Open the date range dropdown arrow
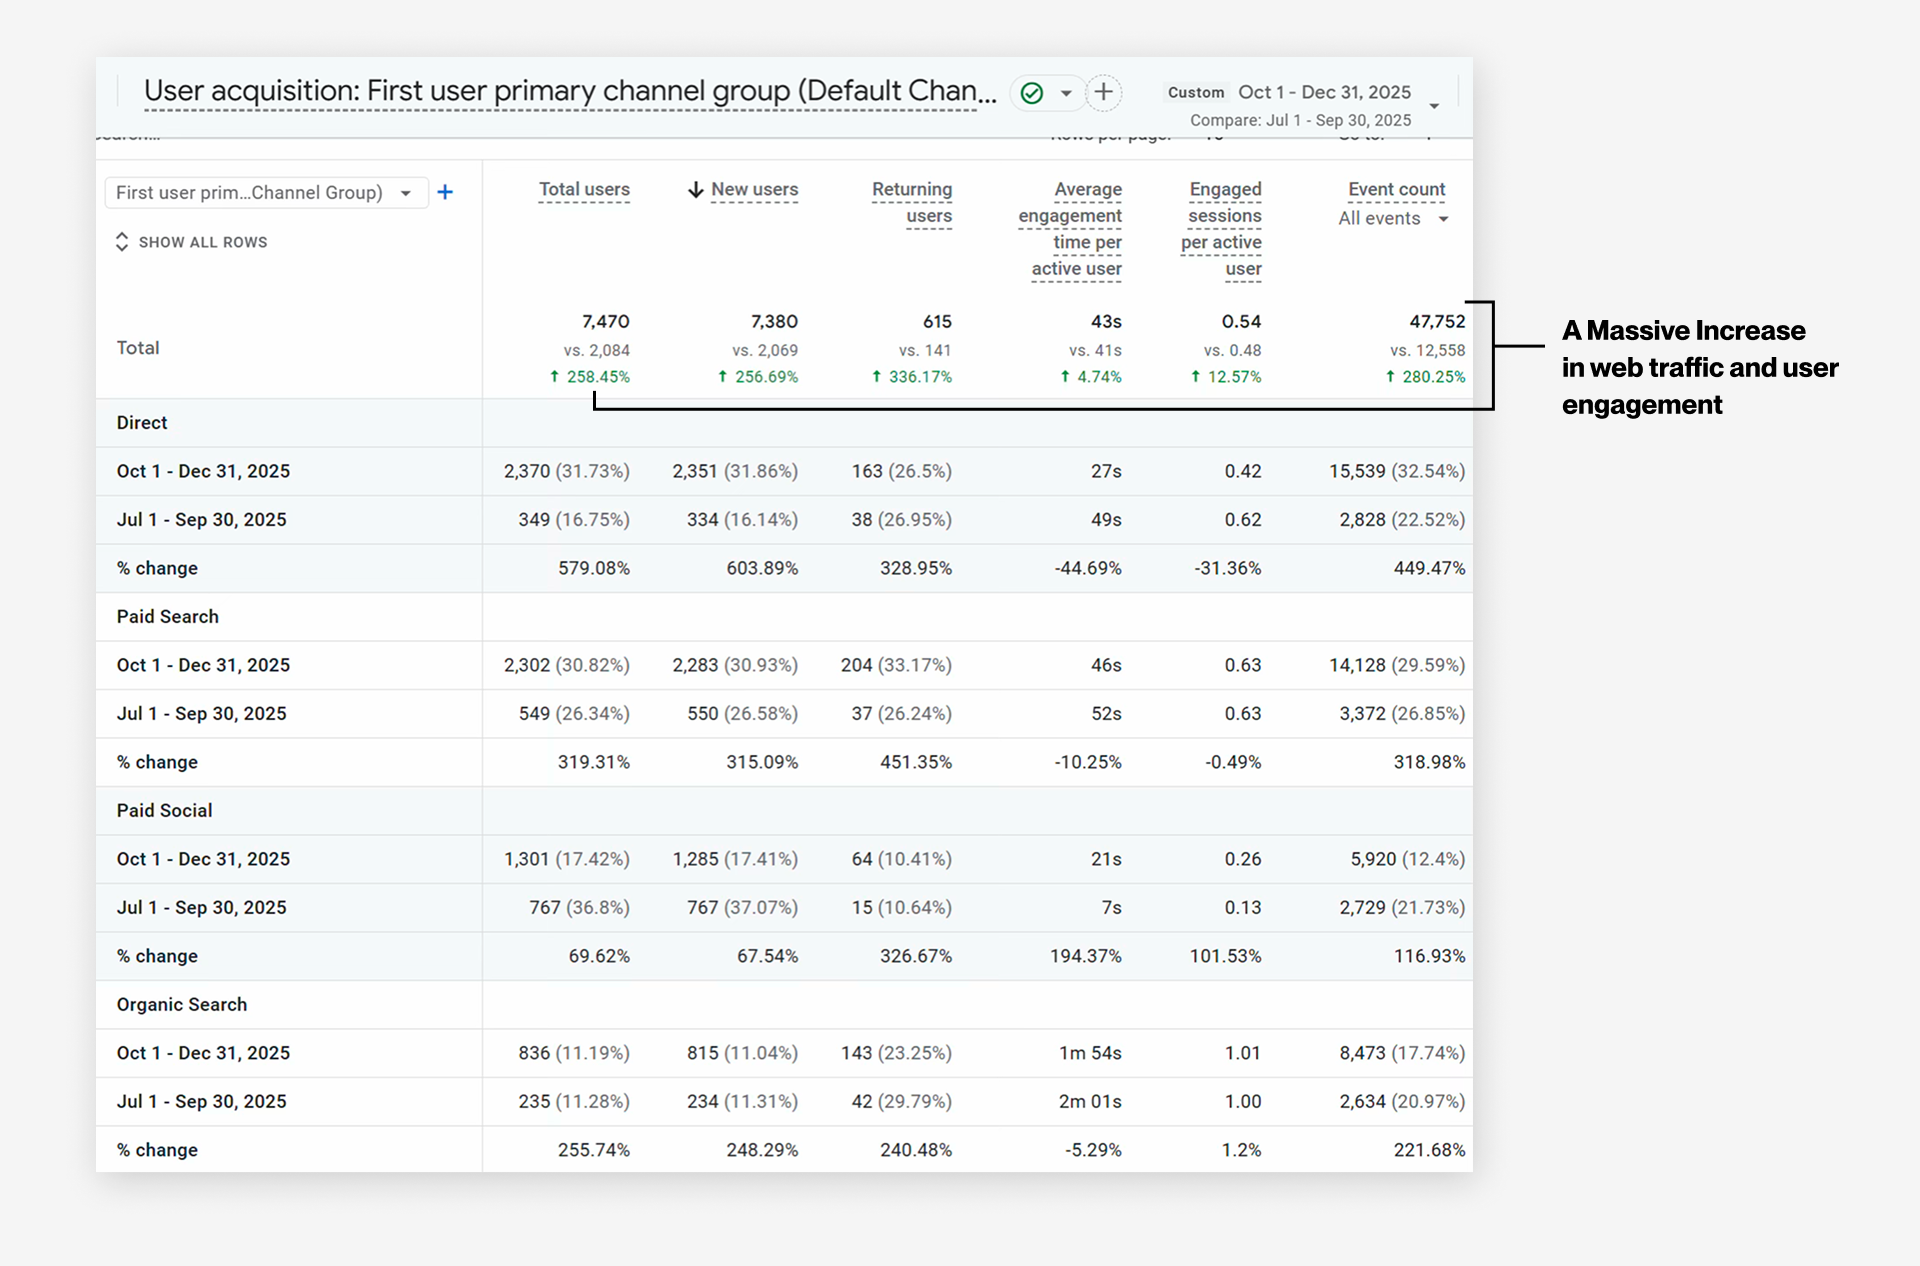 point(1434,106)
